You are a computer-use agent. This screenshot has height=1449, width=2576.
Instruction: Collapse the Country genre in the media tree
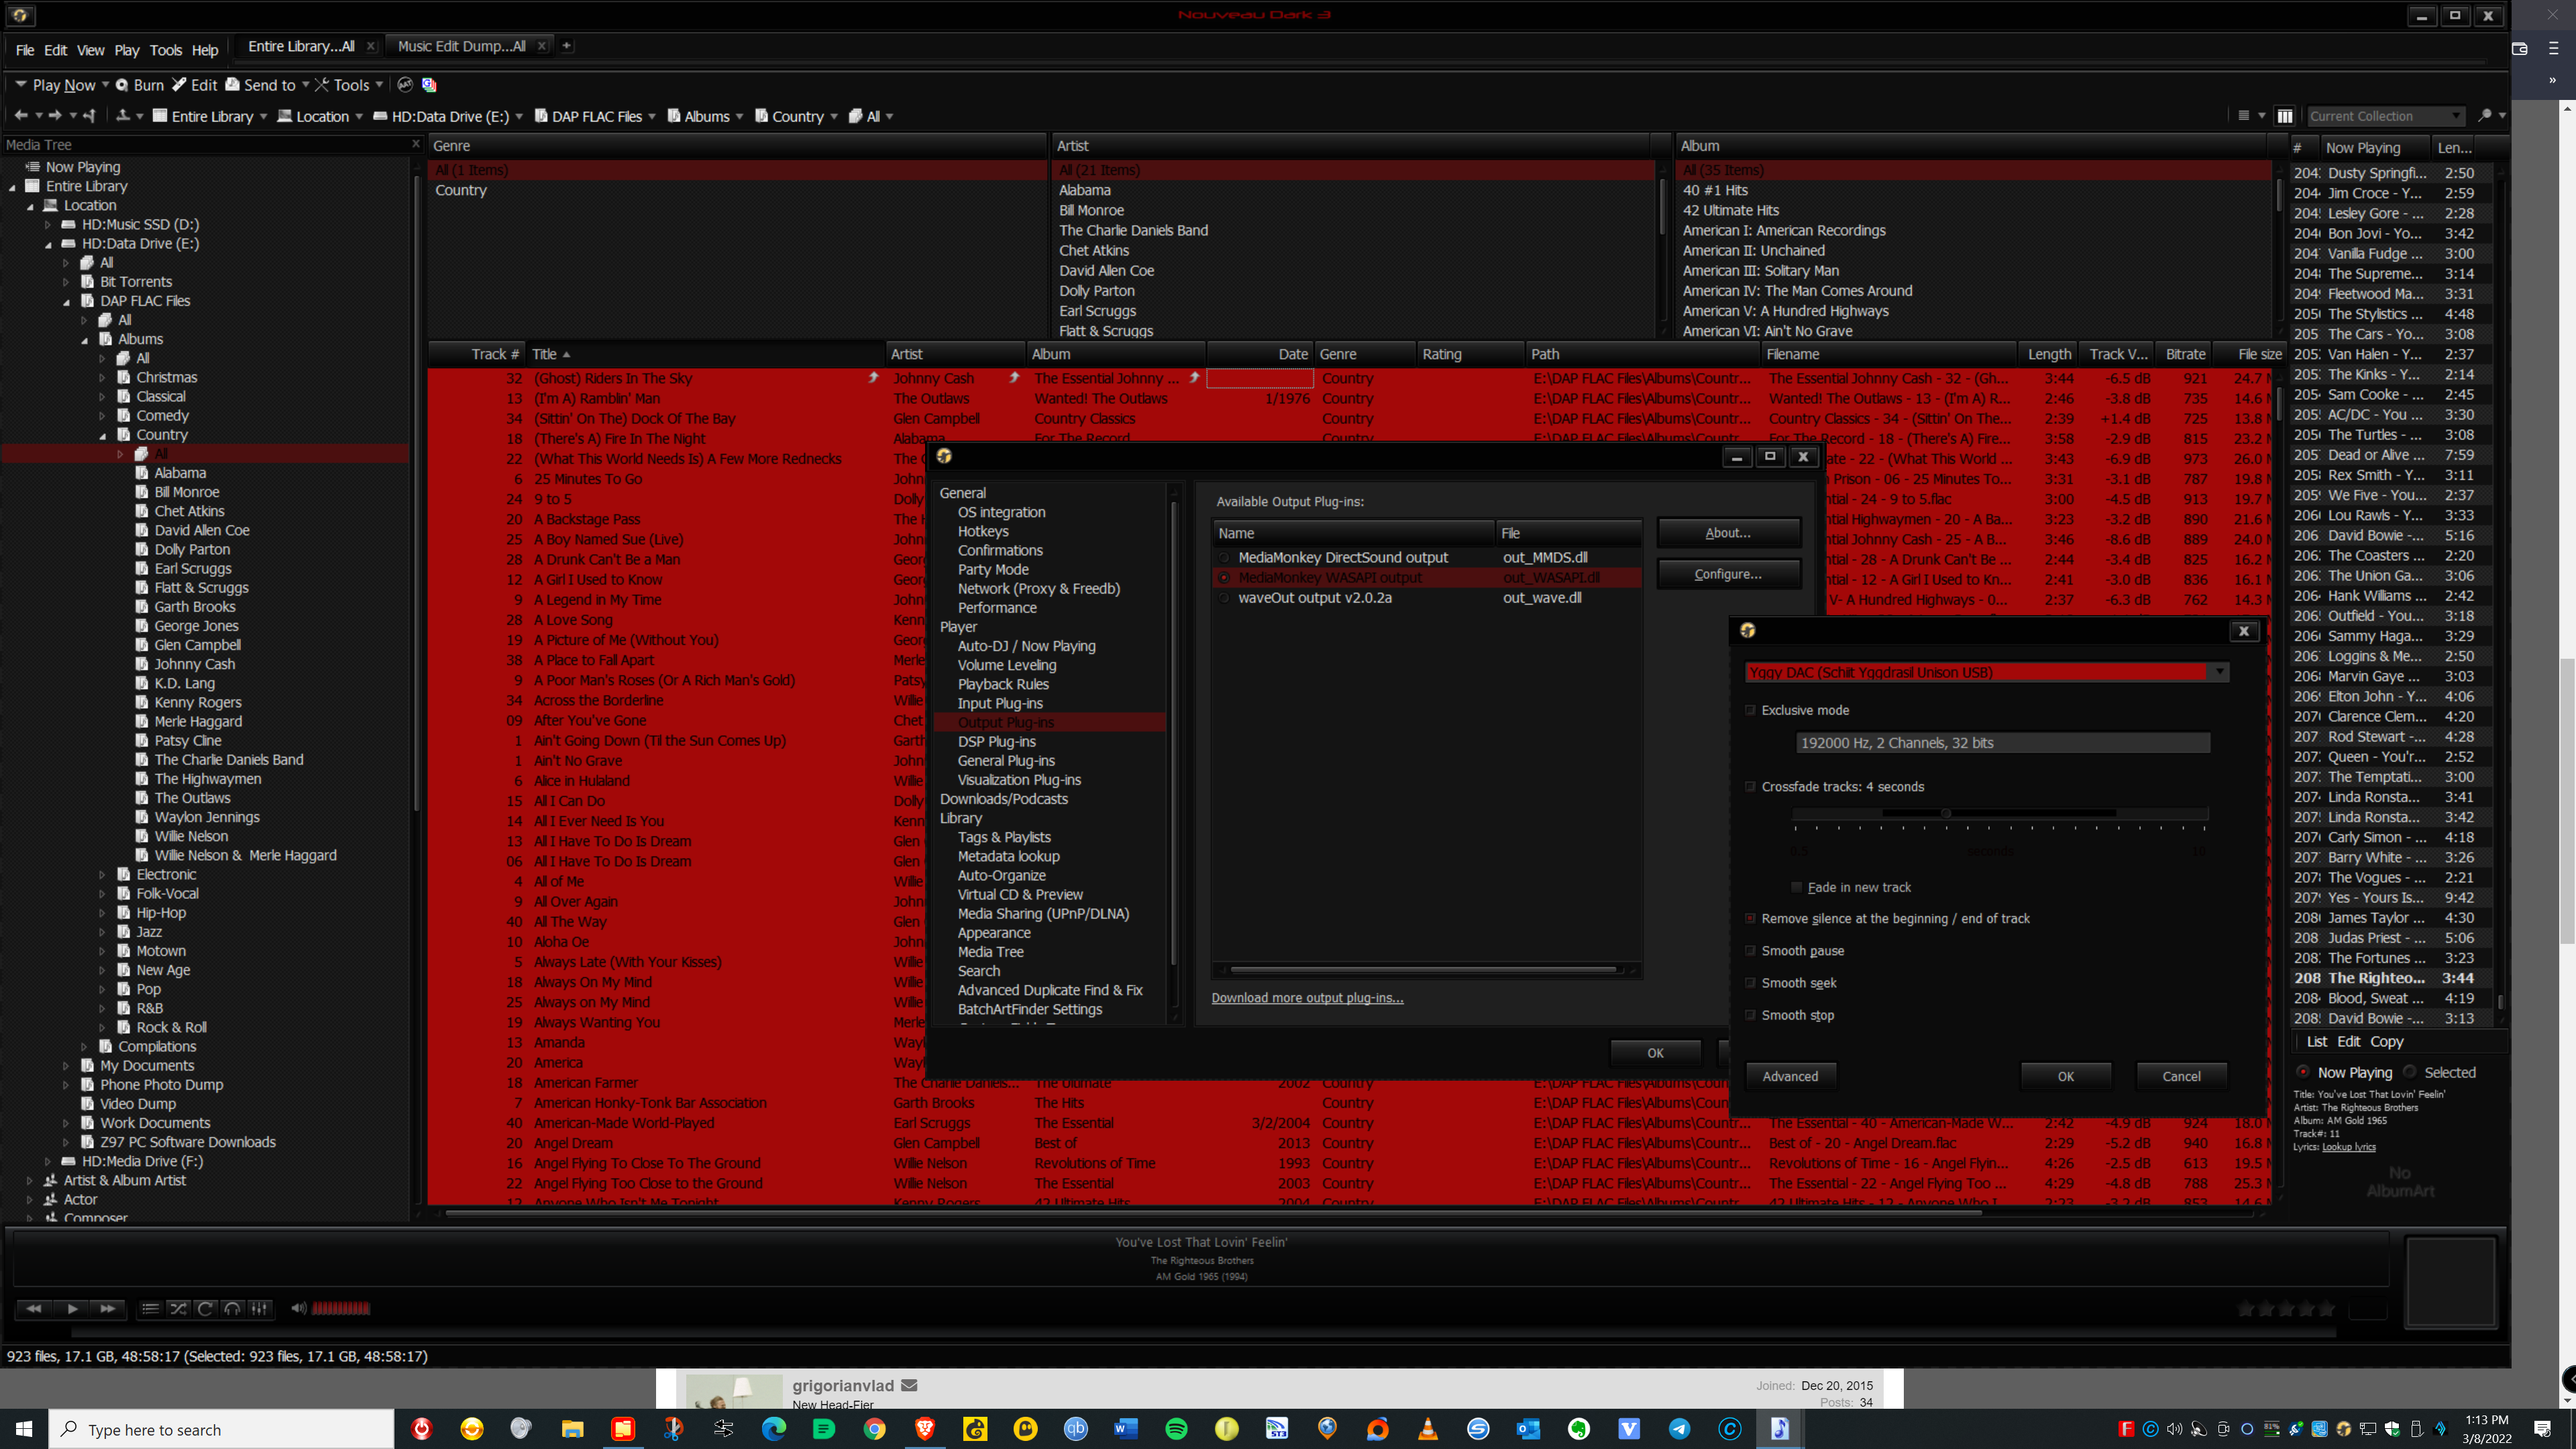(x=103, y=435)
